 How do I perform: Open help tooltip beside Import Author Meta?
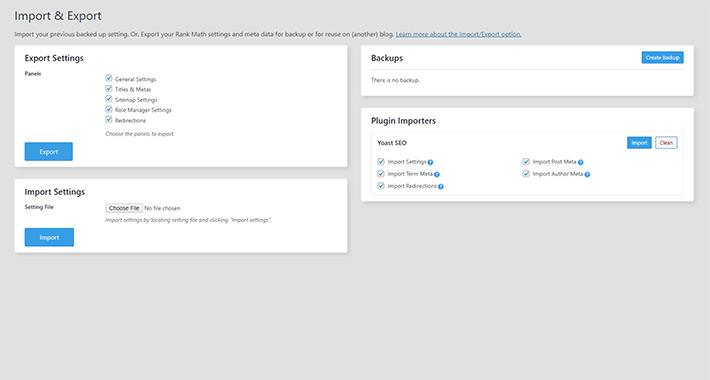click(587, 174)
